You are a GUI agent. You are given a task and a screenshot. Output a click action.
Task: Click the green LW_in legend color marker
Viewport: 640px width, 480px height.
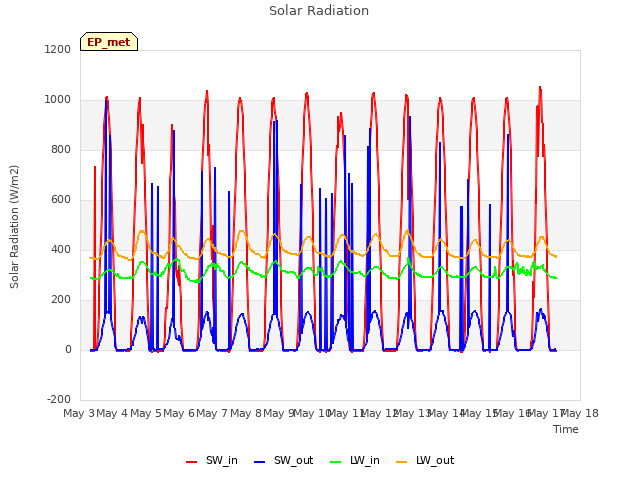(x=335, y=462)
